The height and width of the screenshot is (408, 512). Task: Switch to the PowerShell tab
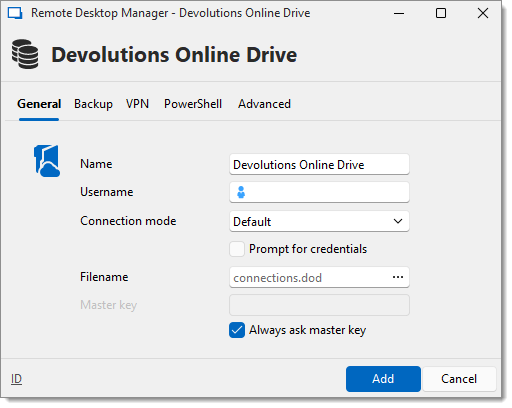click(x=193, y=104)
